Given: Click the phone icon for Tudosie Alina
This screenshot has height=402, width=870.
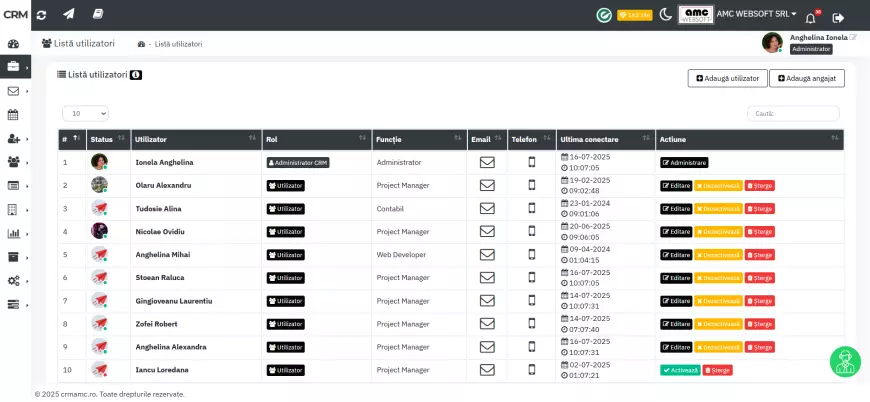Looking at the screenshot, I should (x=532, y=208).
